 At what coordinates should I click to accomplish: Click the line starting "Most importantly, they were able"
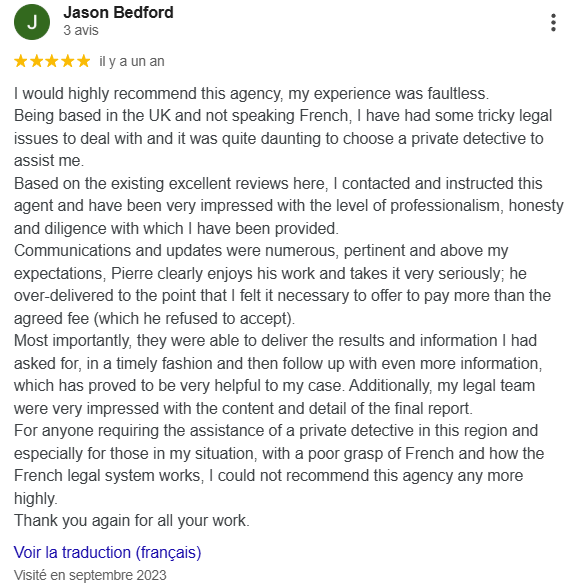pyautogui.click(x=275, y=341)
